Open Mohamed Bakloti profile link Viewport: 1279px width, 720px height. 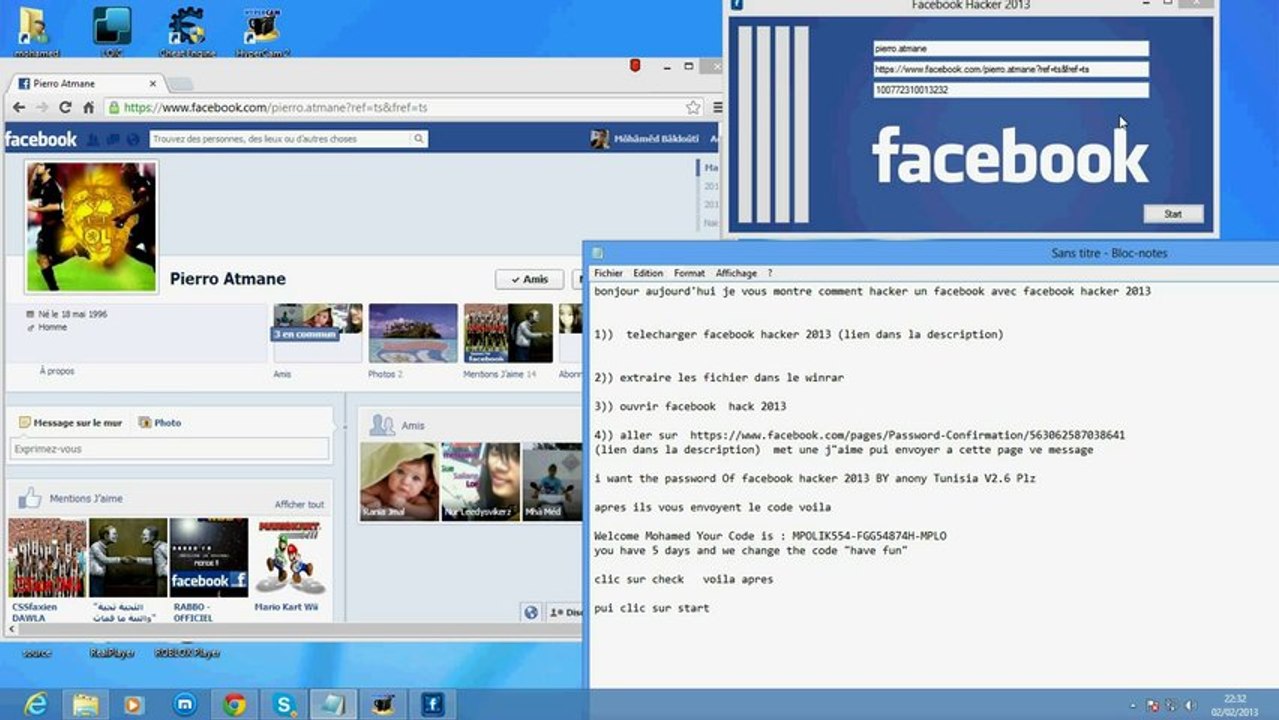[644, 139]
